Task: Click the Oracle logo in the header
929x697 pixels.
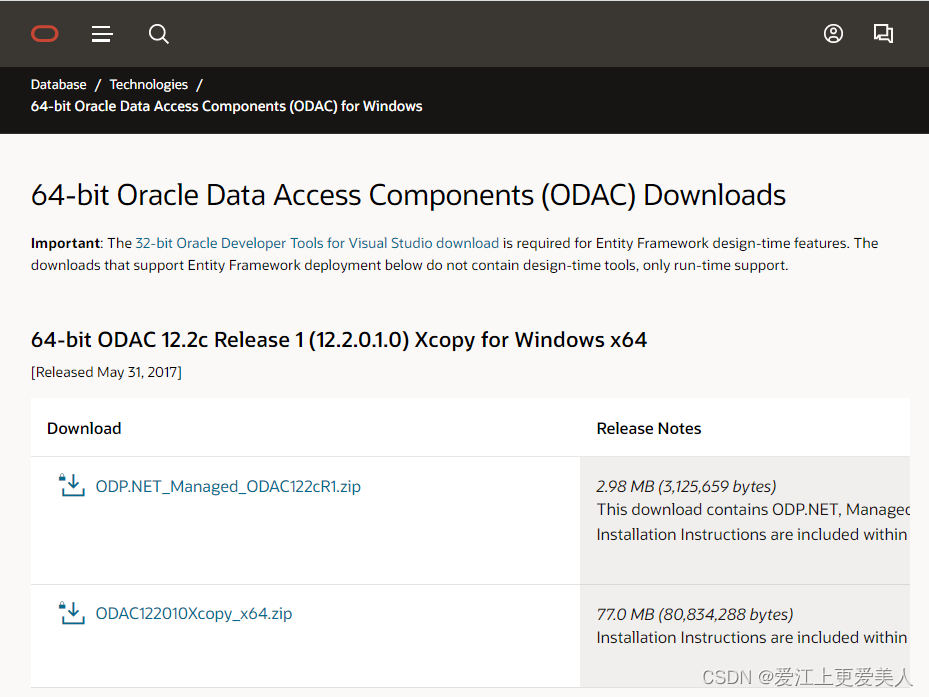Action: [45, 34]
